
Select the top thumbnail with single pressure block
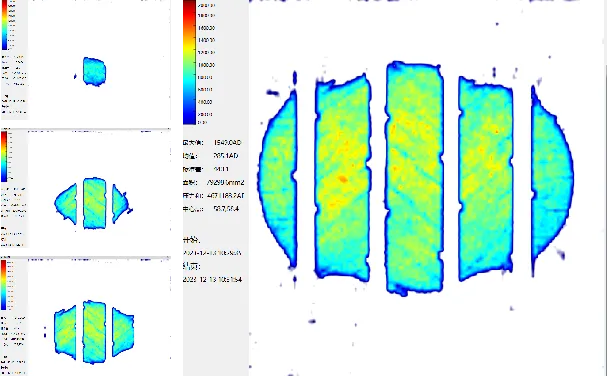(99, 59)
